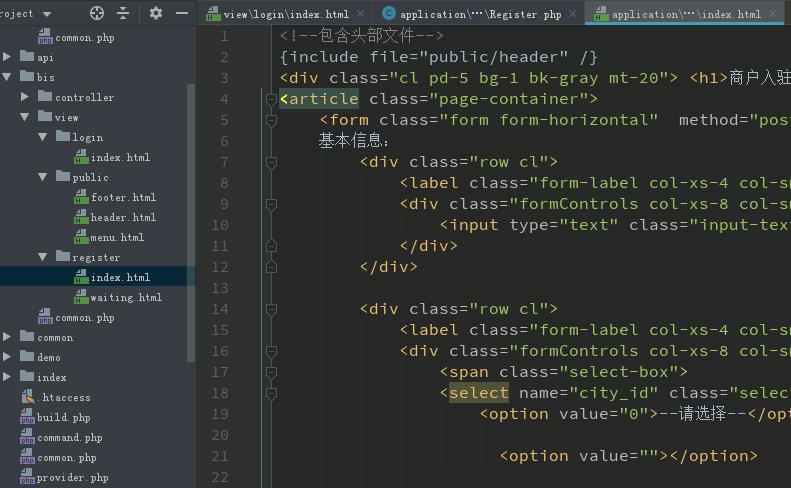
Task: Fold the form tag at line 5
Action: click(271, 120)
